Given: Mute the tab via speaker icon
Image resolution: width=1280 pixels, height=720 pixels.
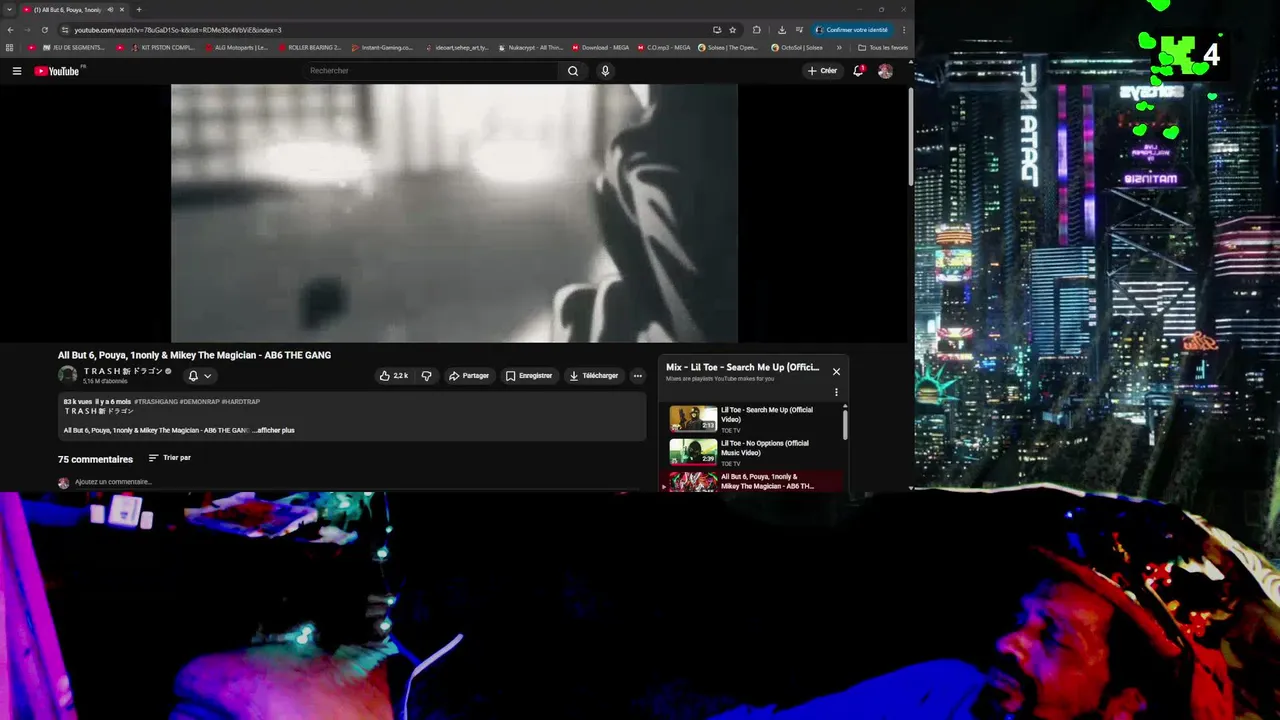Looking at the screenshot, I should point(110,9).
